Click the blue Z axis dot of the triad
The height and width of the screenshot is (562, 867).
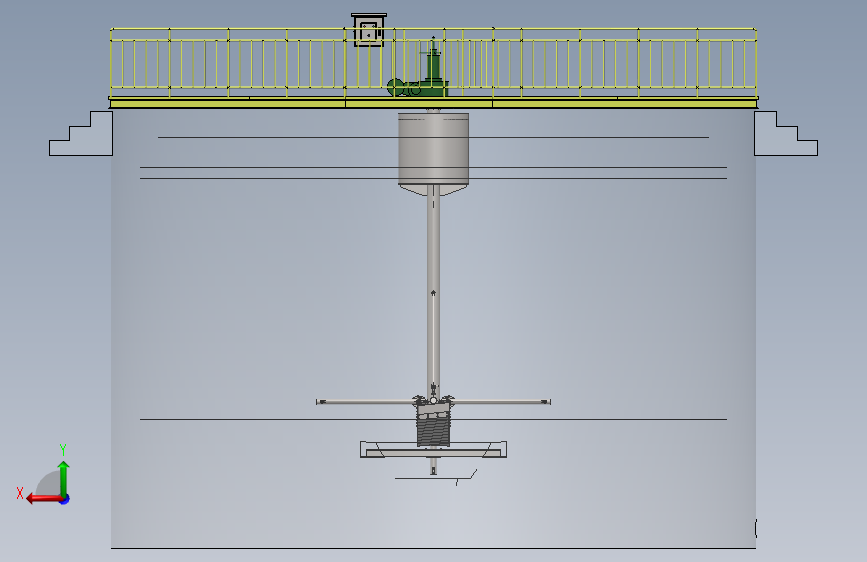click(x=65, y=499)
